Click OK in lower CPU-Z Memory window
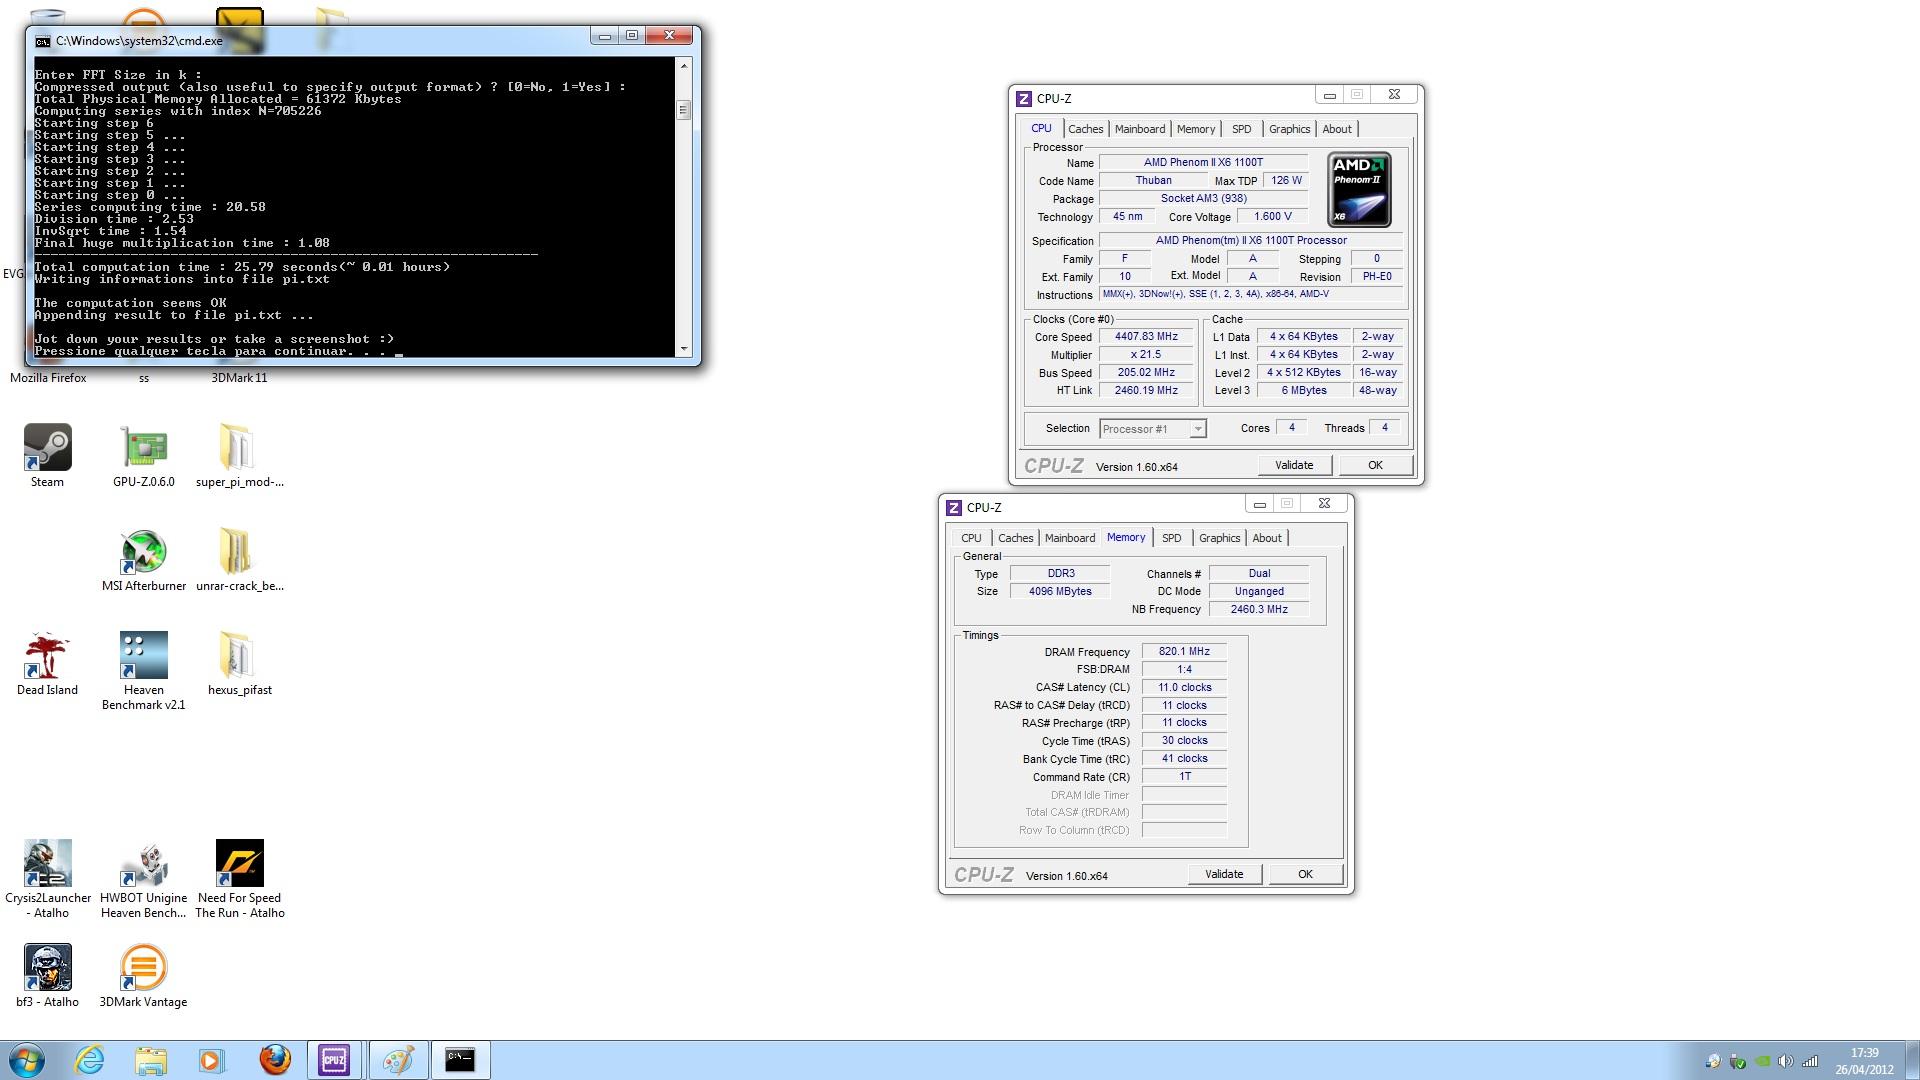 point(1305,874)
